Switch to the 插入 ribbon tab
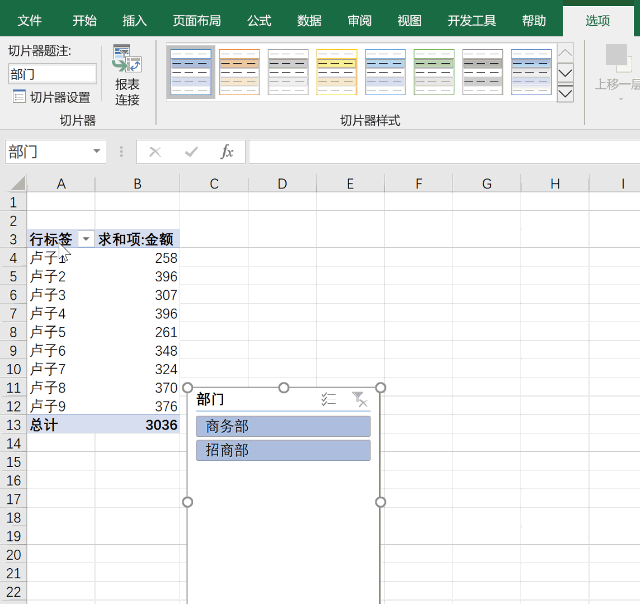The width and height of the screenshot is (640, 604). point(135,20)
